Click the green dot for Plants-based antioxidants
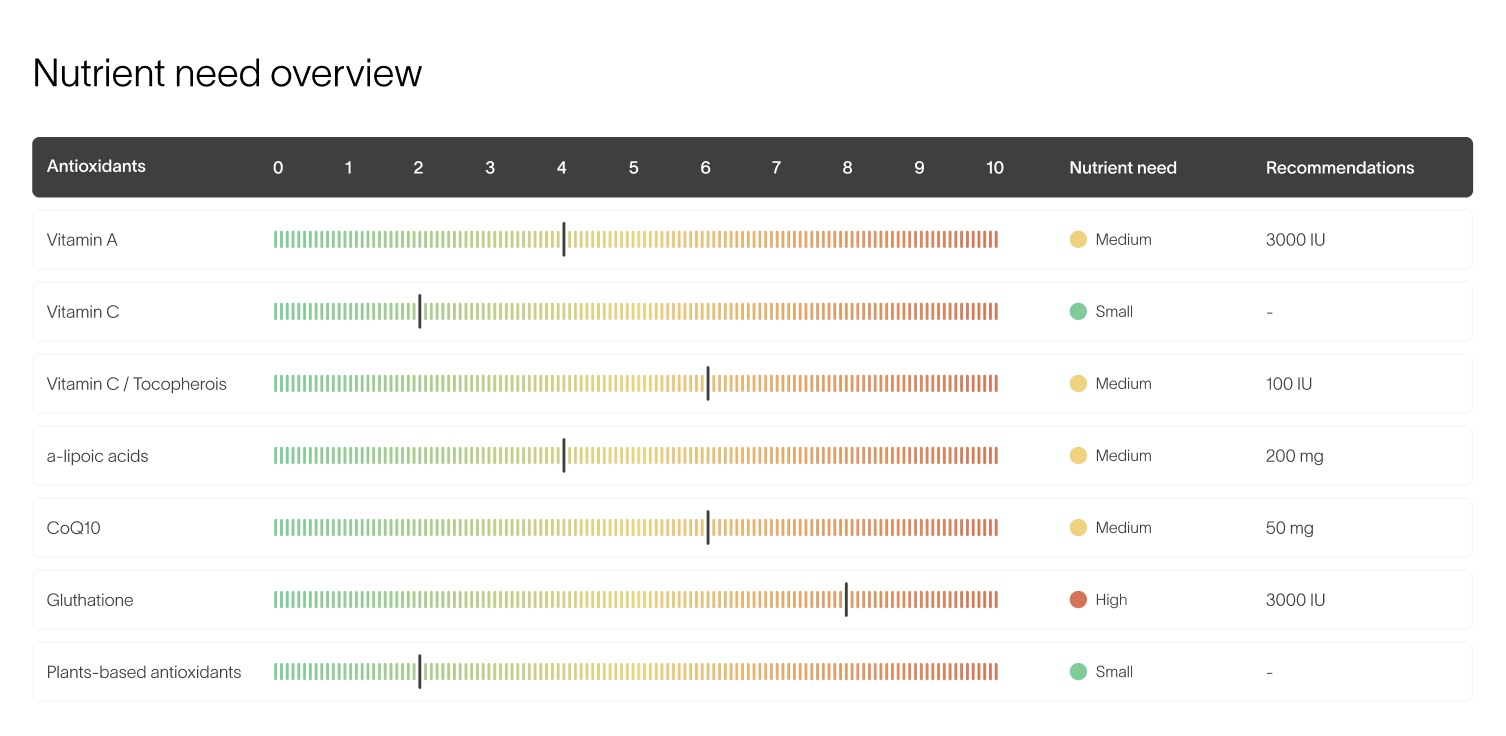This screenshot has height=736, width=1506. 1078,672
